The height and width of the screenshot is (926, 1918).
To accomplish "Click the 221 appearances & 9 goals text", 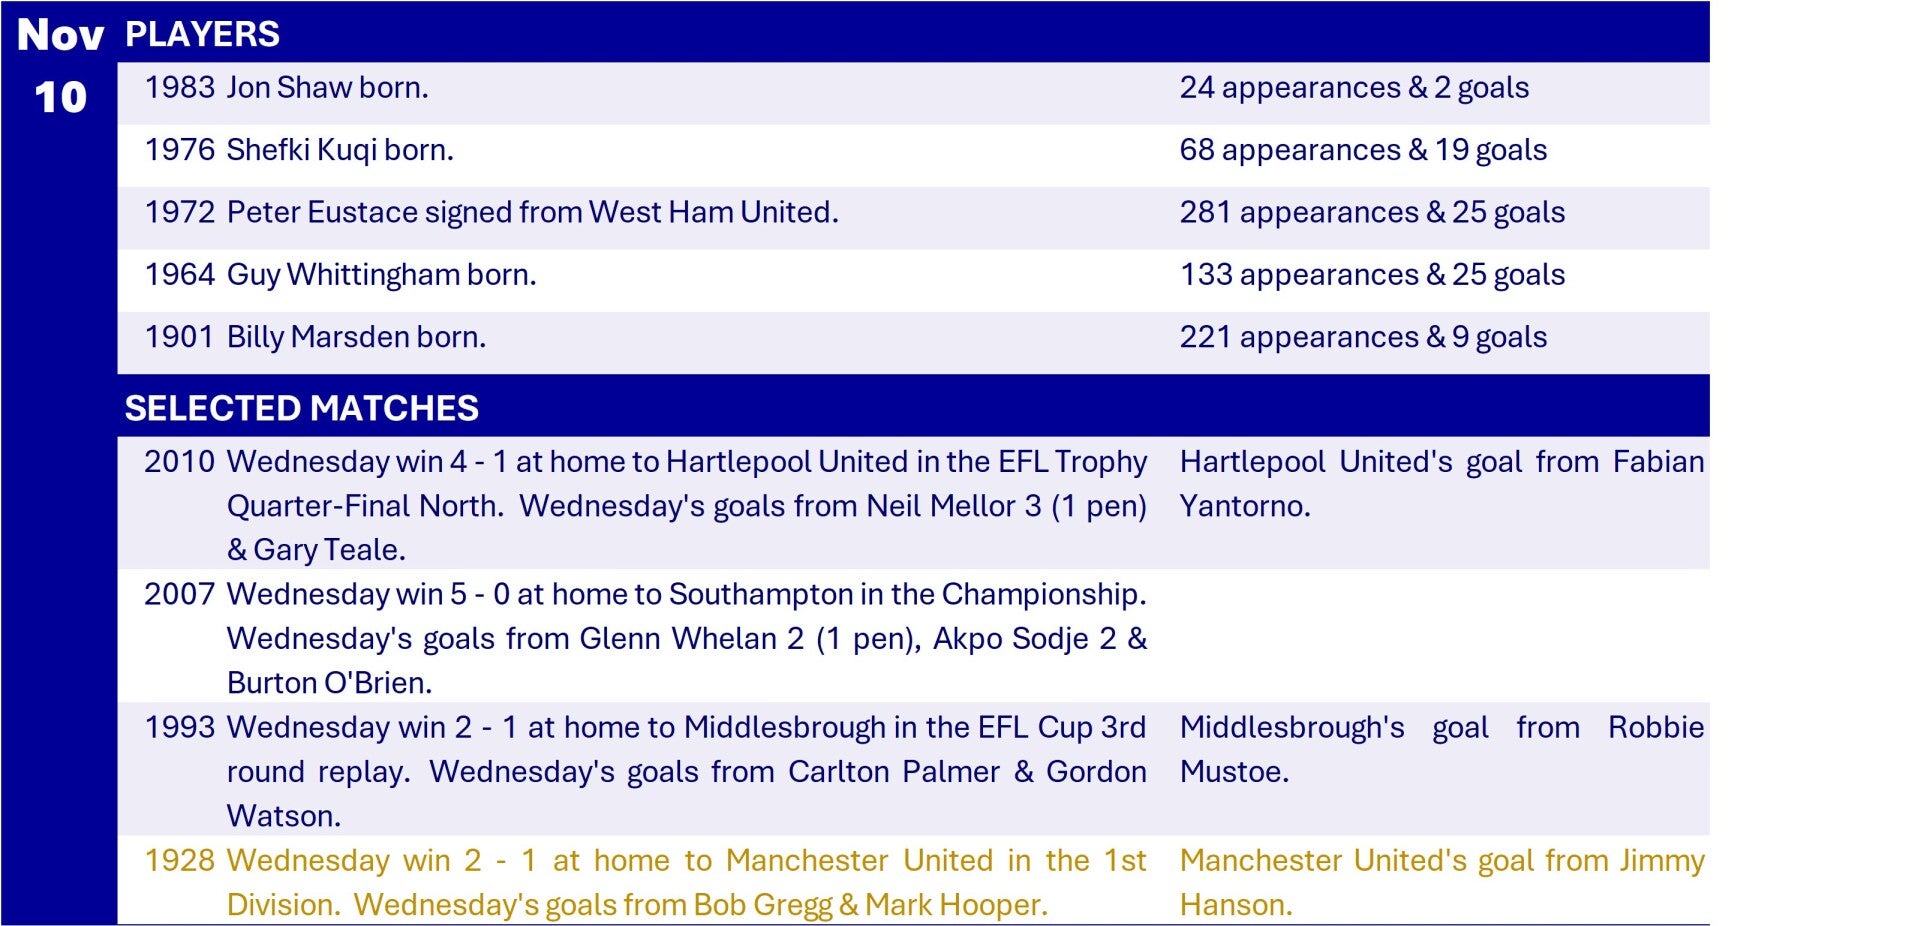I will click(x=1363, y=337).
